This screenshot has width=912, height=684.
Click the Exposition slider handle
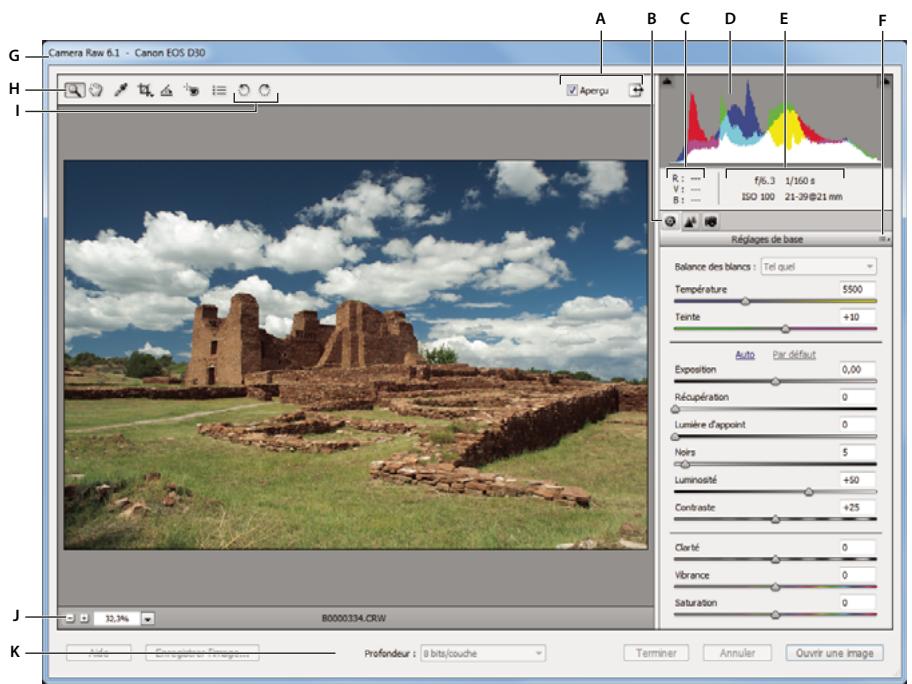click(x=775, y=382)
